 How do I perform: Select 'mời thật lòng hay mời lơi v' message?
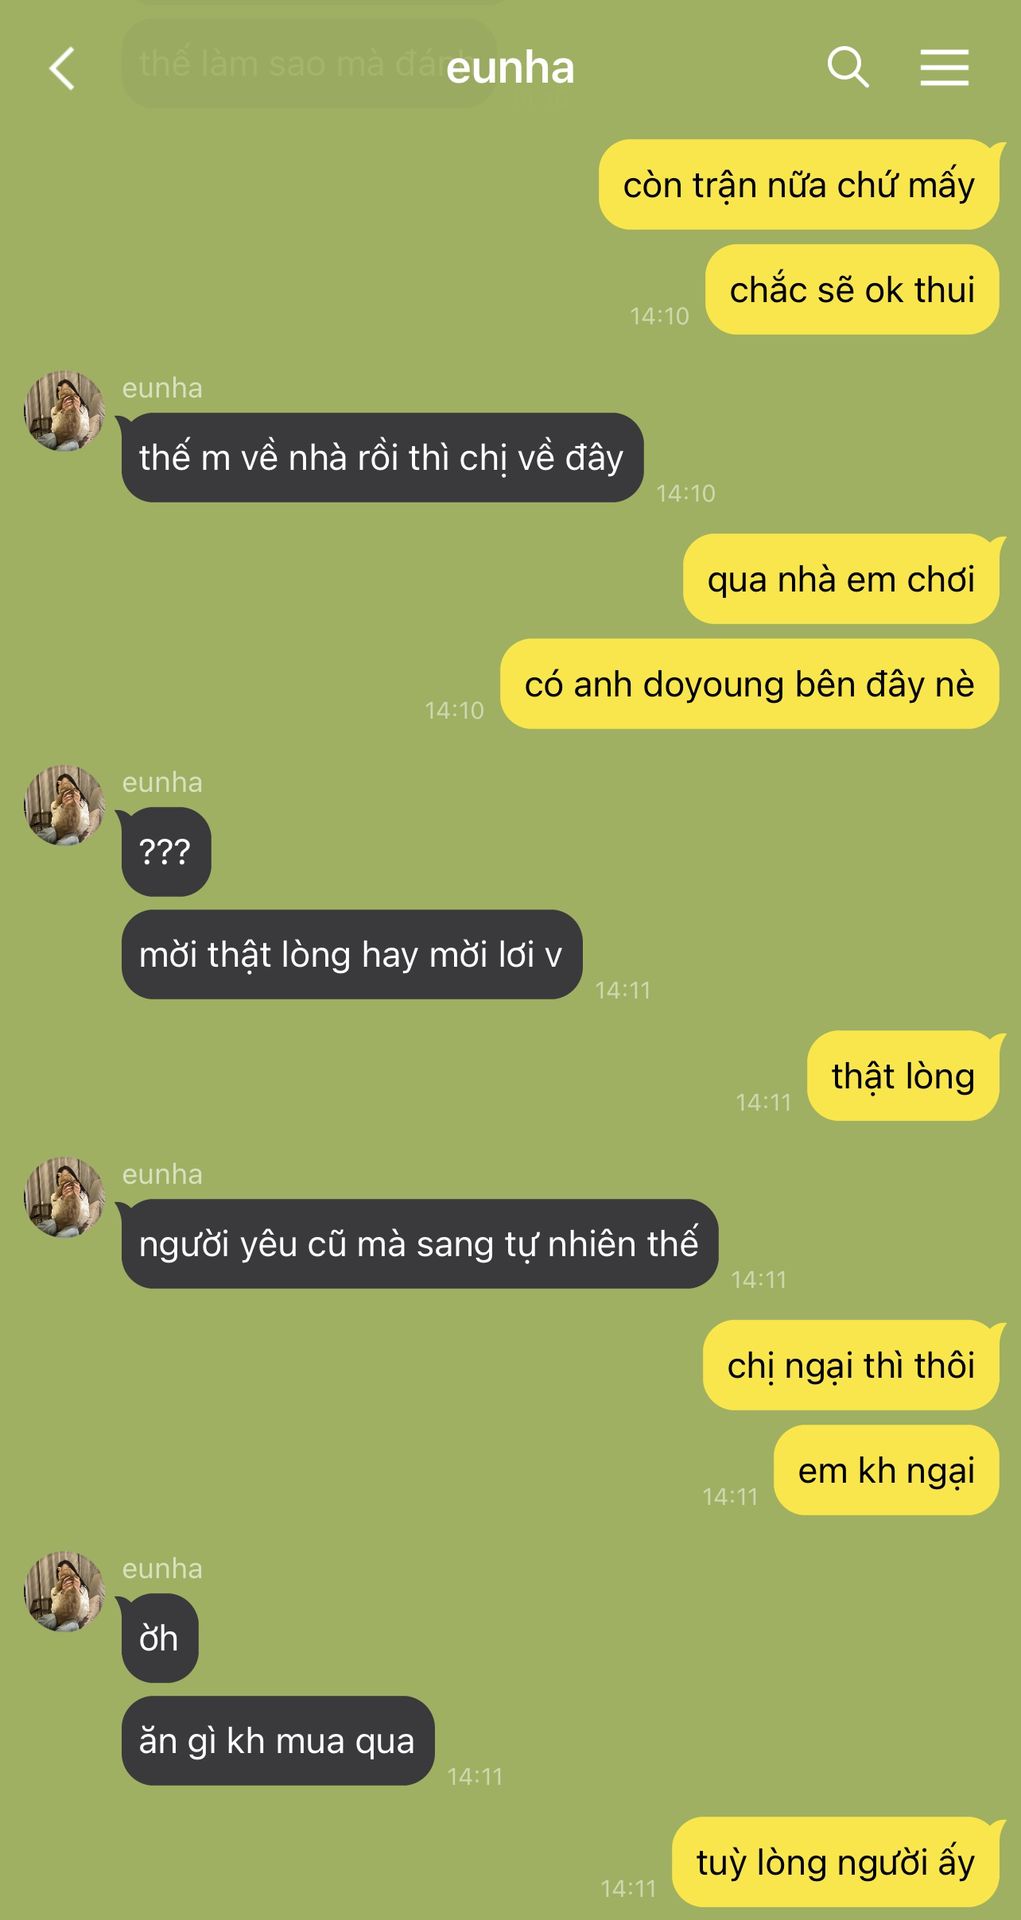pos(351,955)
